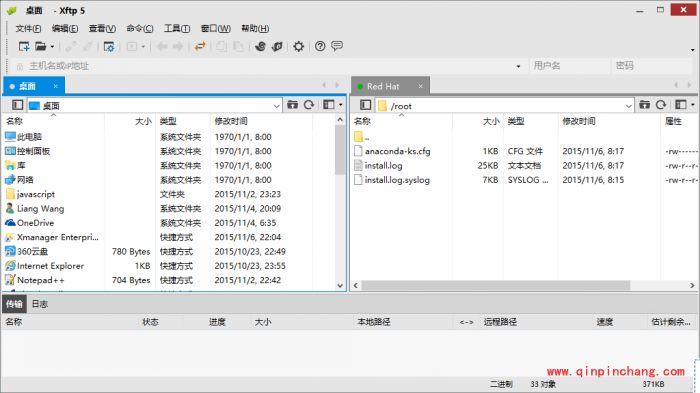This screenshot has height=393, width=700.
Task: Select the parent '..' folder in /root
Action: (362, 137)
